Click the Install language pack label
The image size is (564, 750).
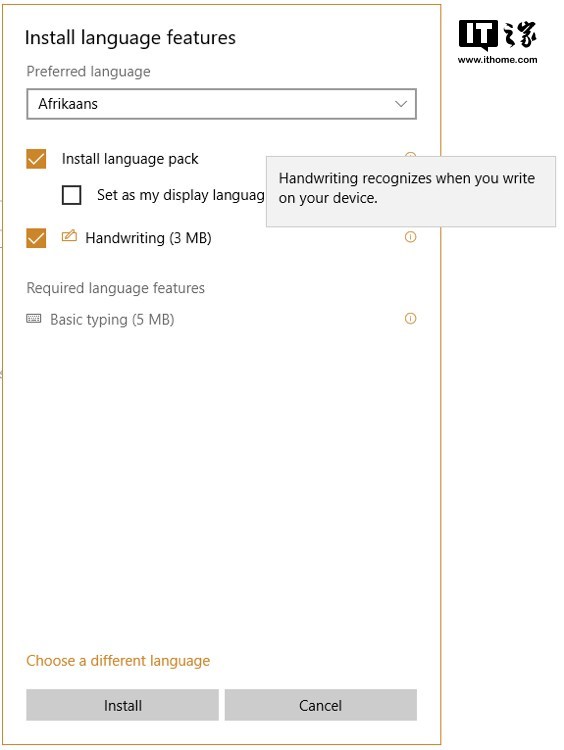(130, 159)
